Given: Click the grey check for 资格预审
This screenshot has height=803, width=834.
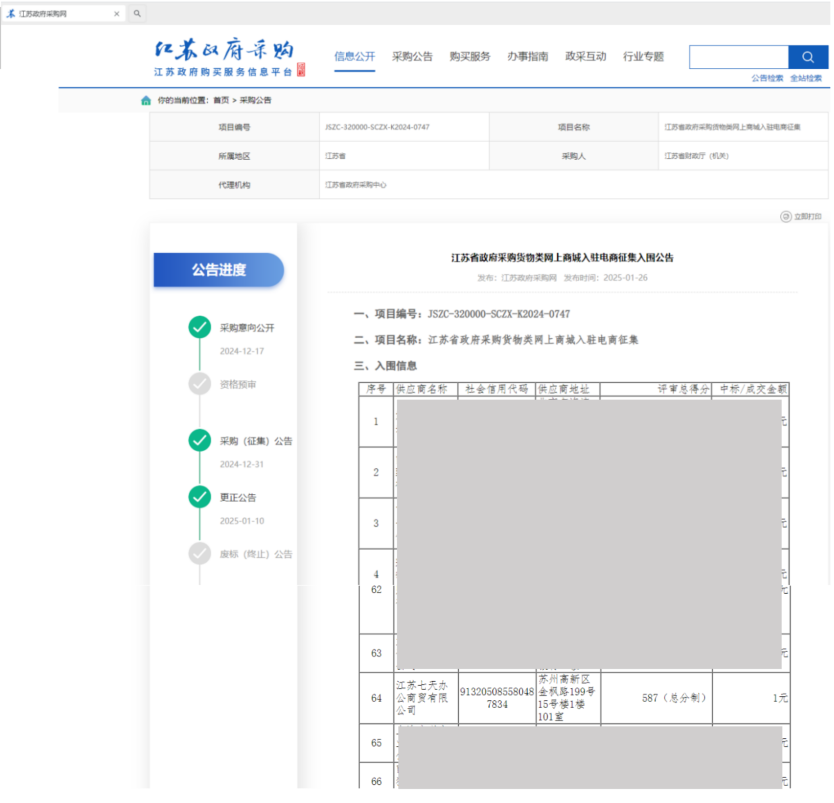Looking at the screenshot, I should 199,384.
